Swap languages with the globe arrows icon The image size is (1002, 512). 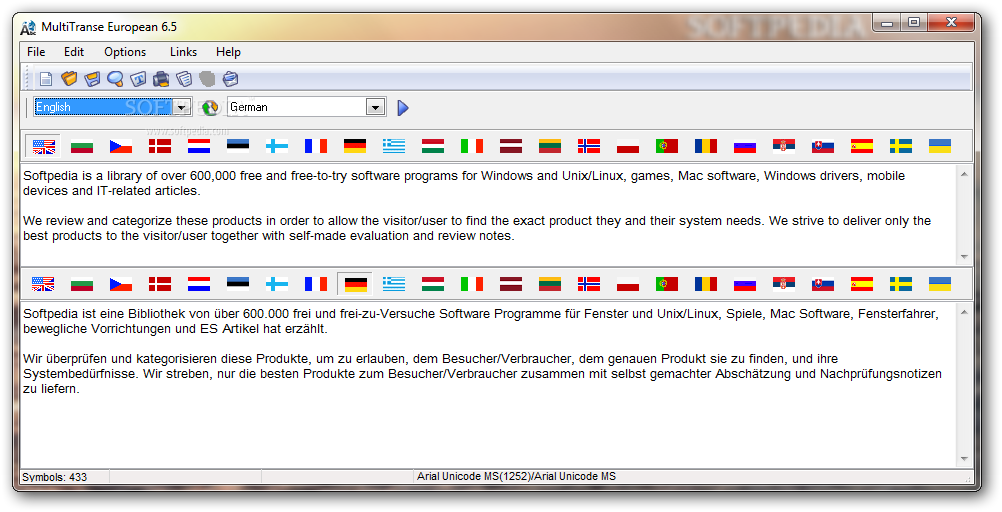(210, 107)
